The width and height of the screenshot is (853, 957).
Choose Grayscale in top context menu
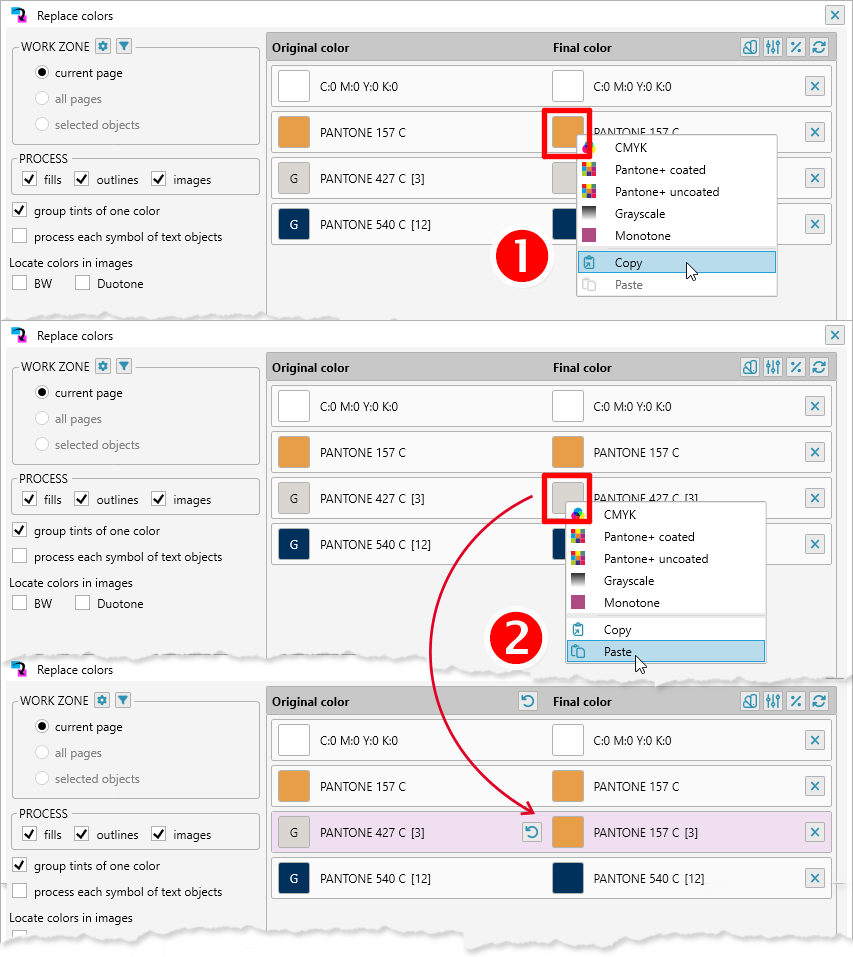(x=677, y=214)
